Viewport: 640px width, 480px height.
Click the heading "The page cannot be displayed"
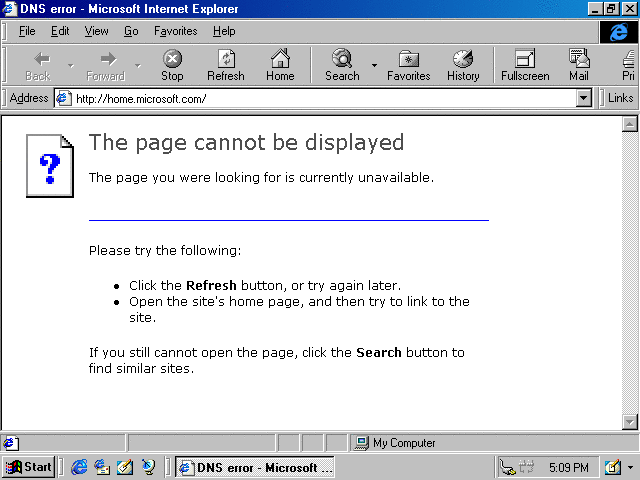pos(246,143)
